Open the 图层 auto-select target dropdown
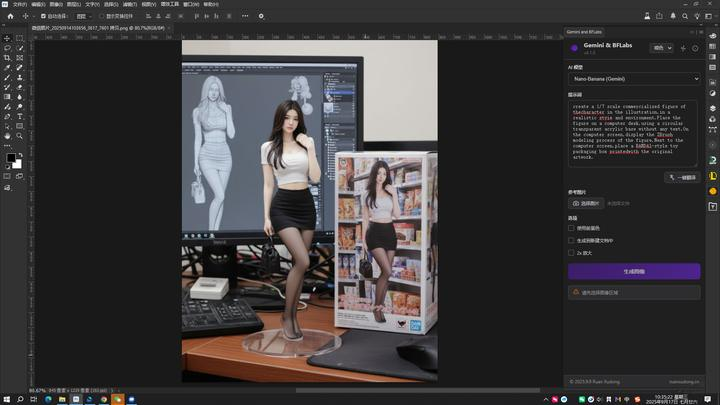This screenshot has height=405, width=720. pyautogui.click(x=85, y=16)
